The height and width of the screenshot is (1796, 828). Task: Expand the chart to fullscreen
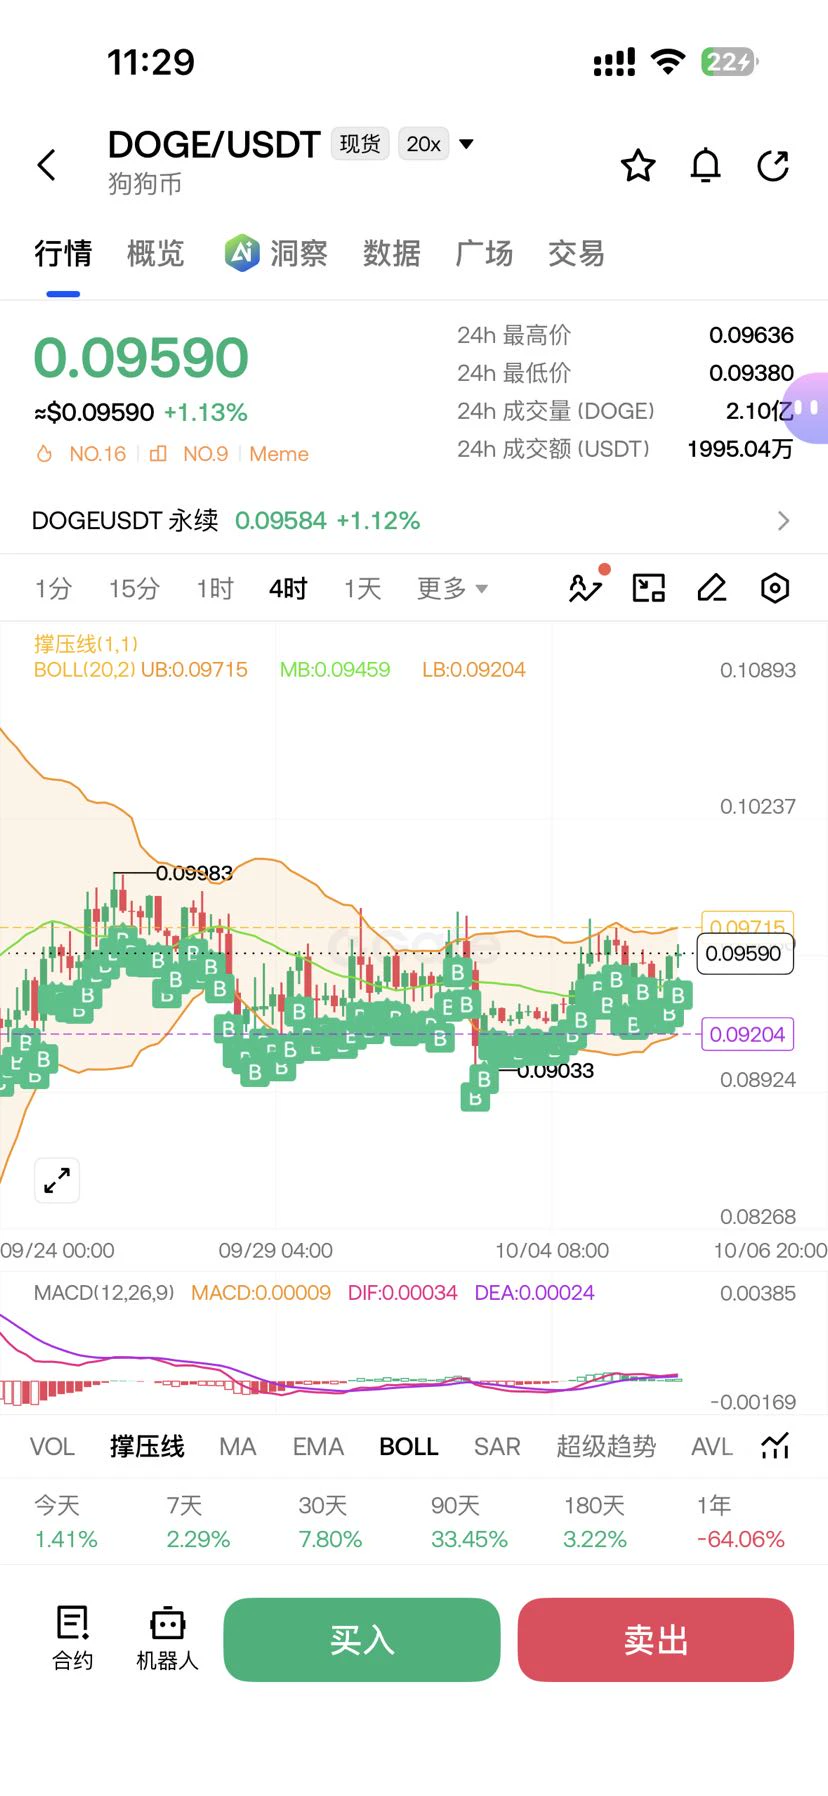57,1181
